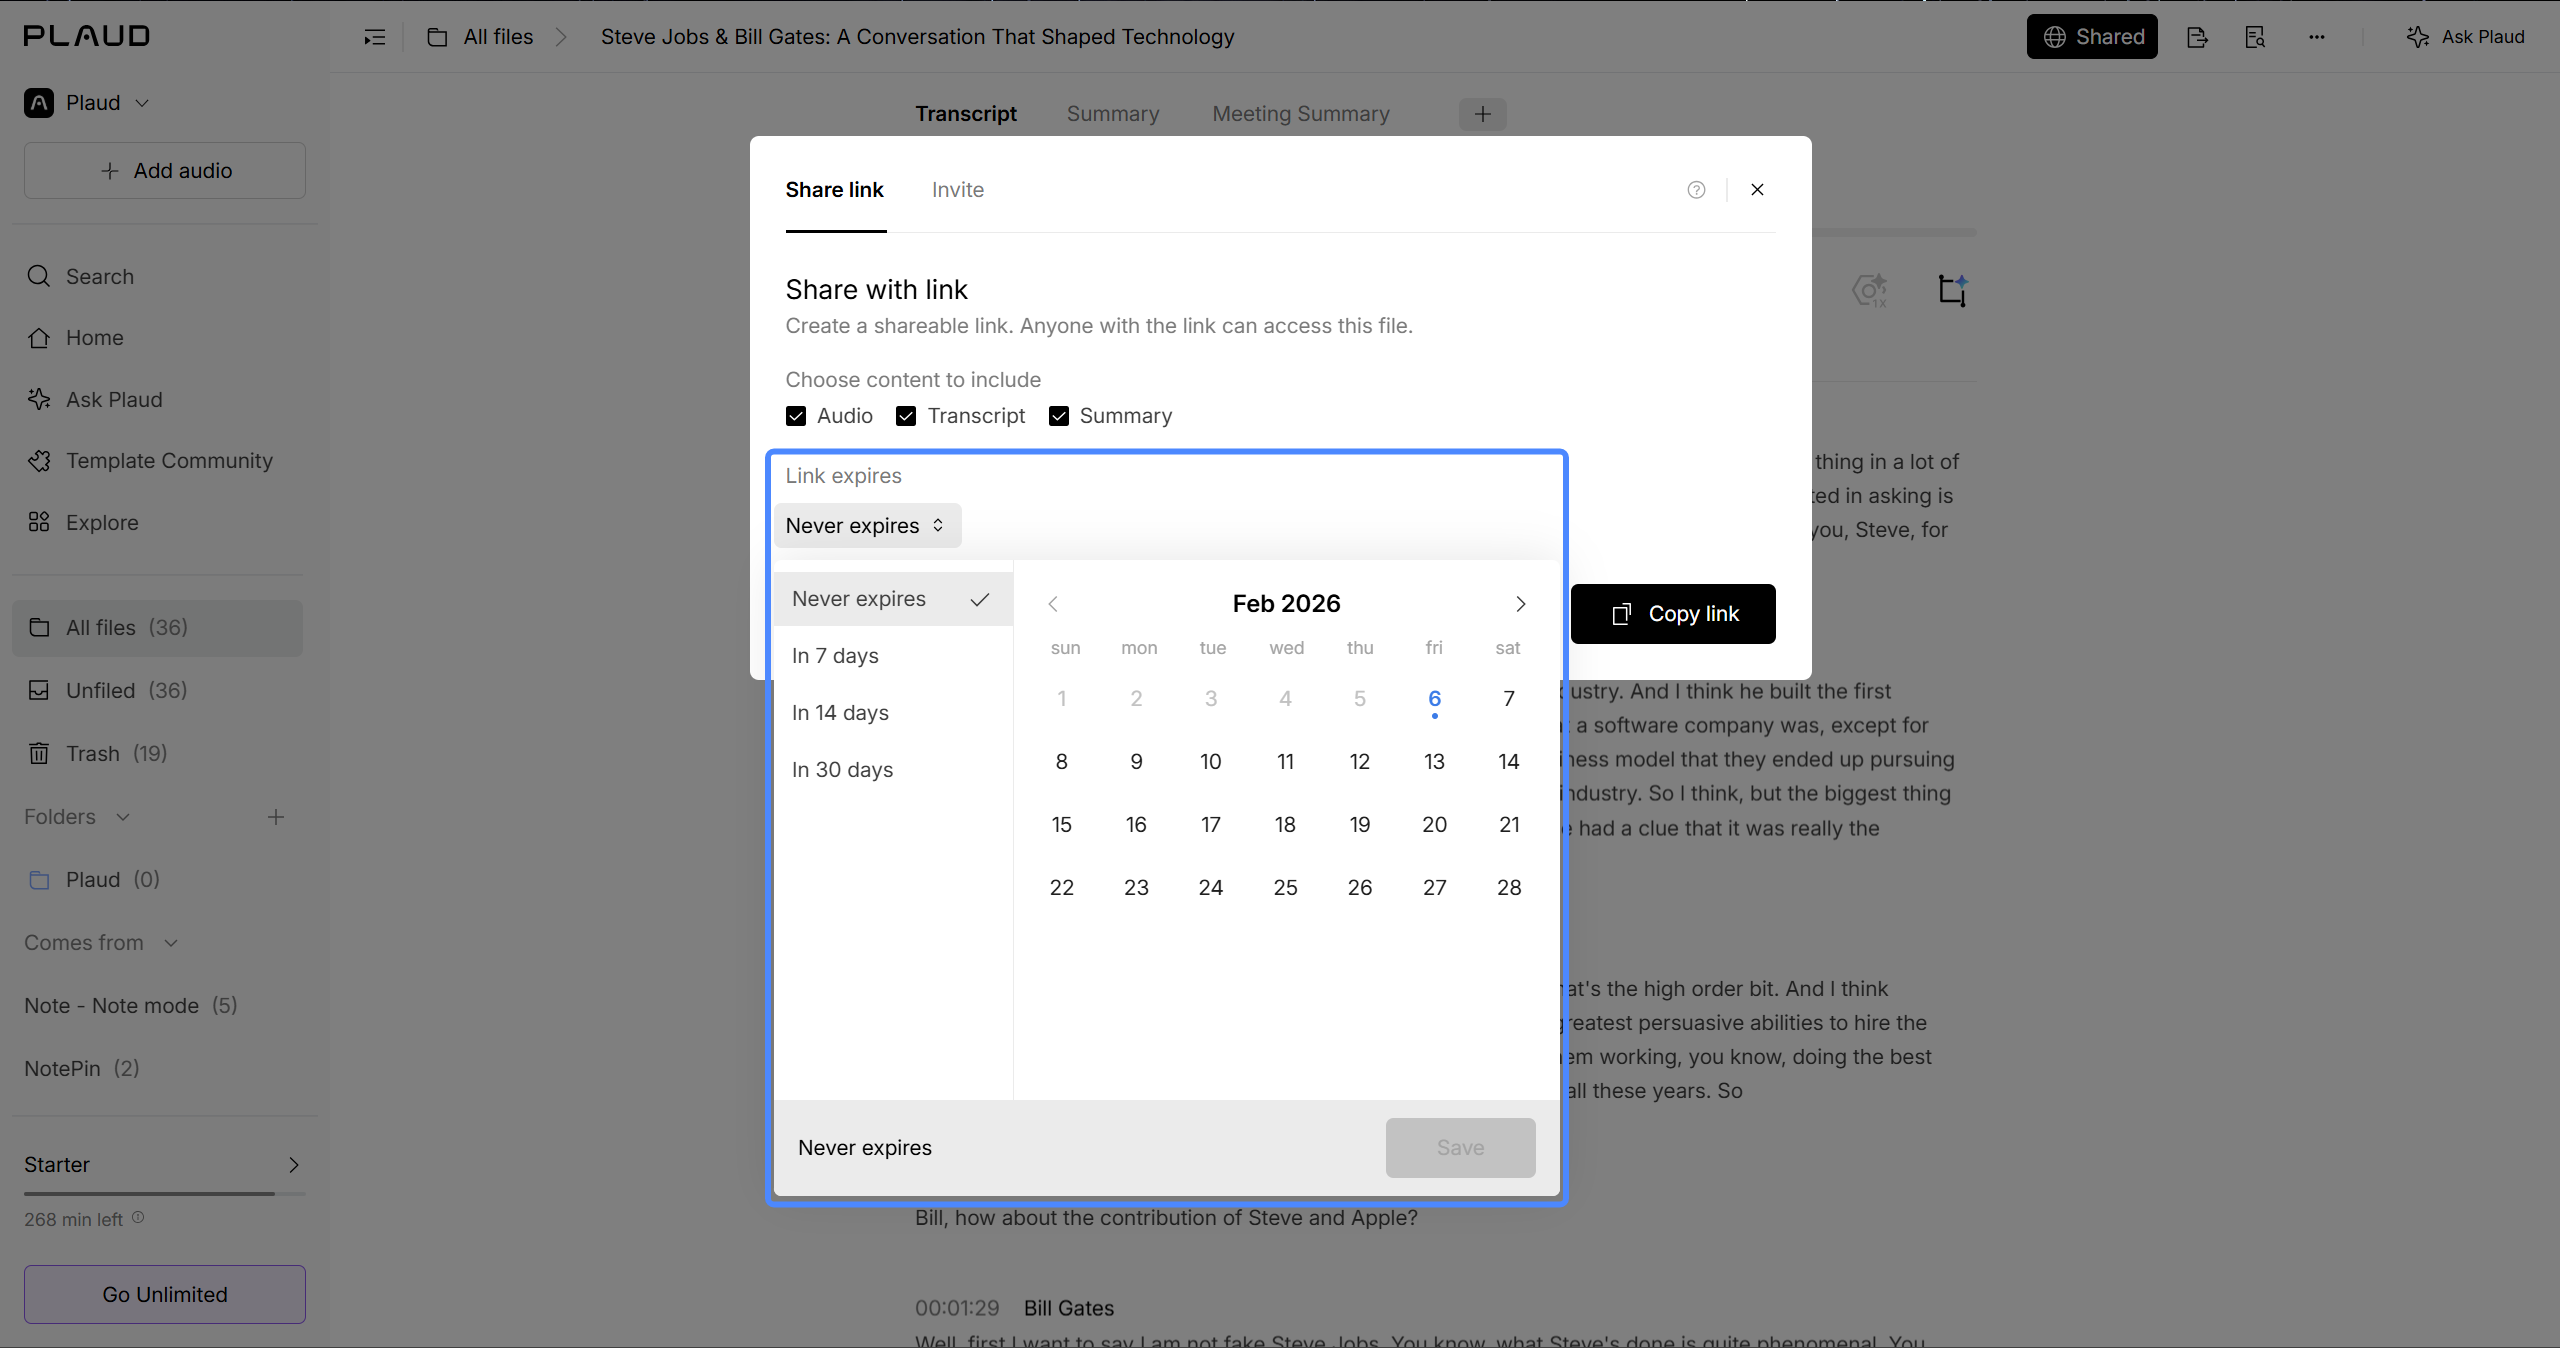Choose the In 30 days expiry option

pyautogui.click(x=893, y=770)
